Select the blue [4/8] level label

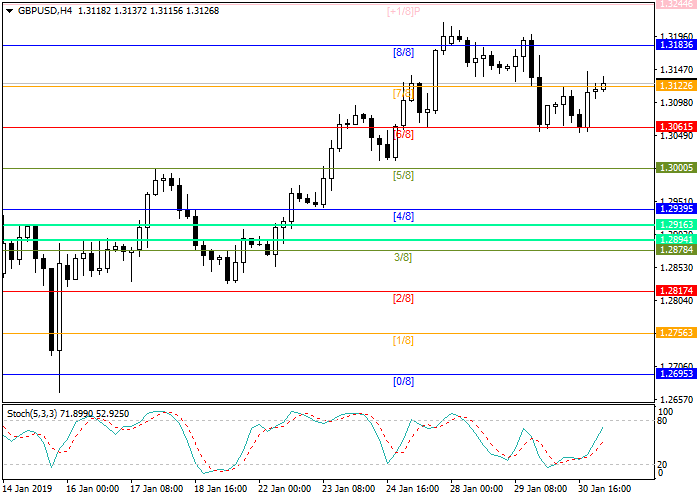(403, 216)
